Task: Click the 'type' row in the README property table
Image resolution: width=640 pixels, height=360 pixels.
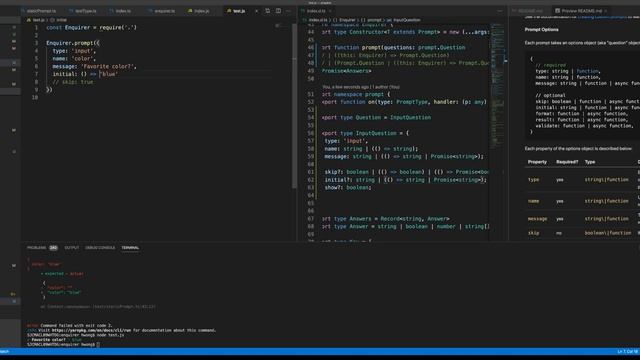Action: coord(582,180)
